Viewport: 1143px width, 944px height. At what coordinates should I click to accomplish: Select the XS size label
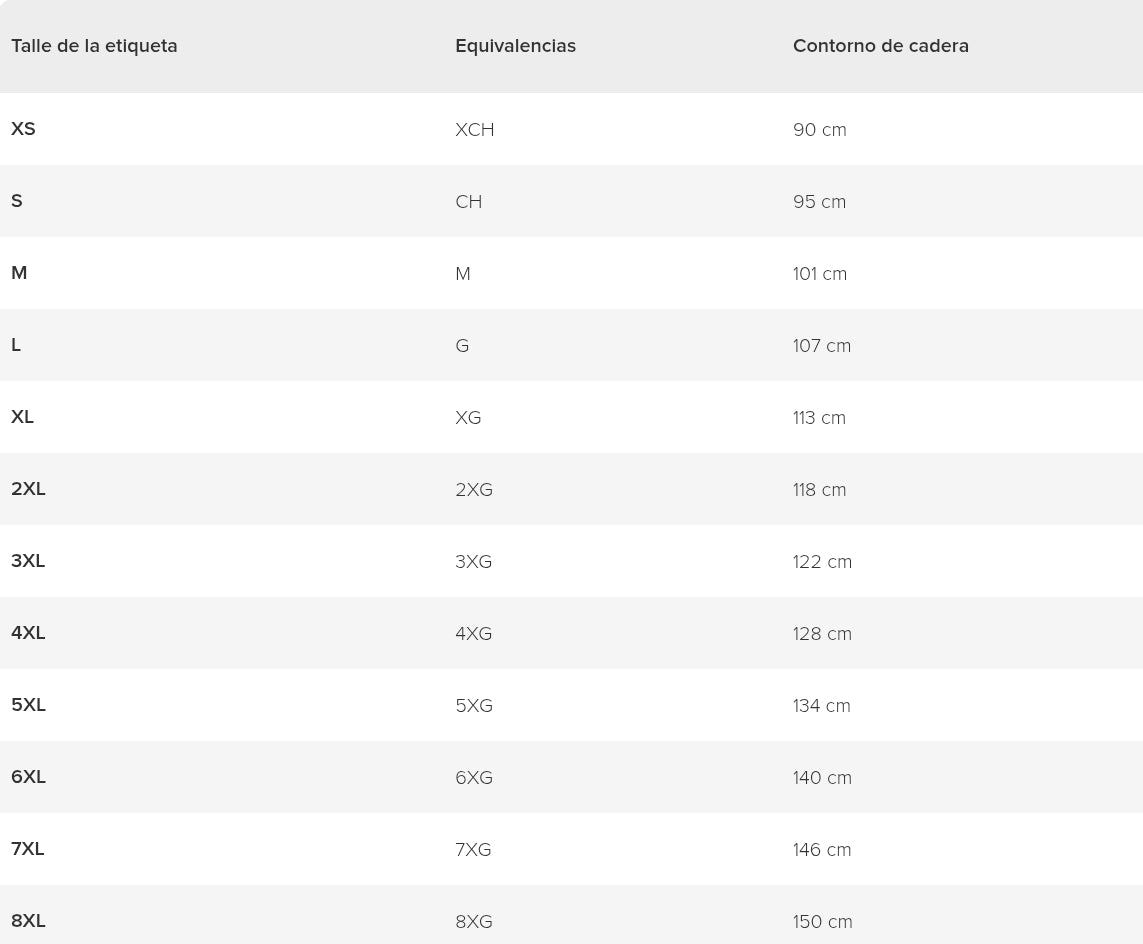(x=23, y=129)
